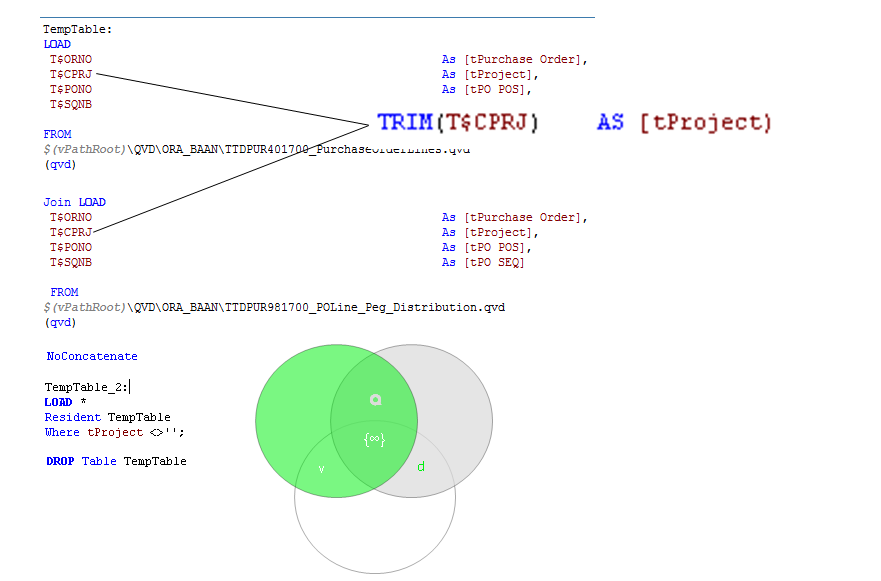Click the "[tPO SEQ]" alias
The height and width of the screenshot is (581, 881).
coord(494,262)
